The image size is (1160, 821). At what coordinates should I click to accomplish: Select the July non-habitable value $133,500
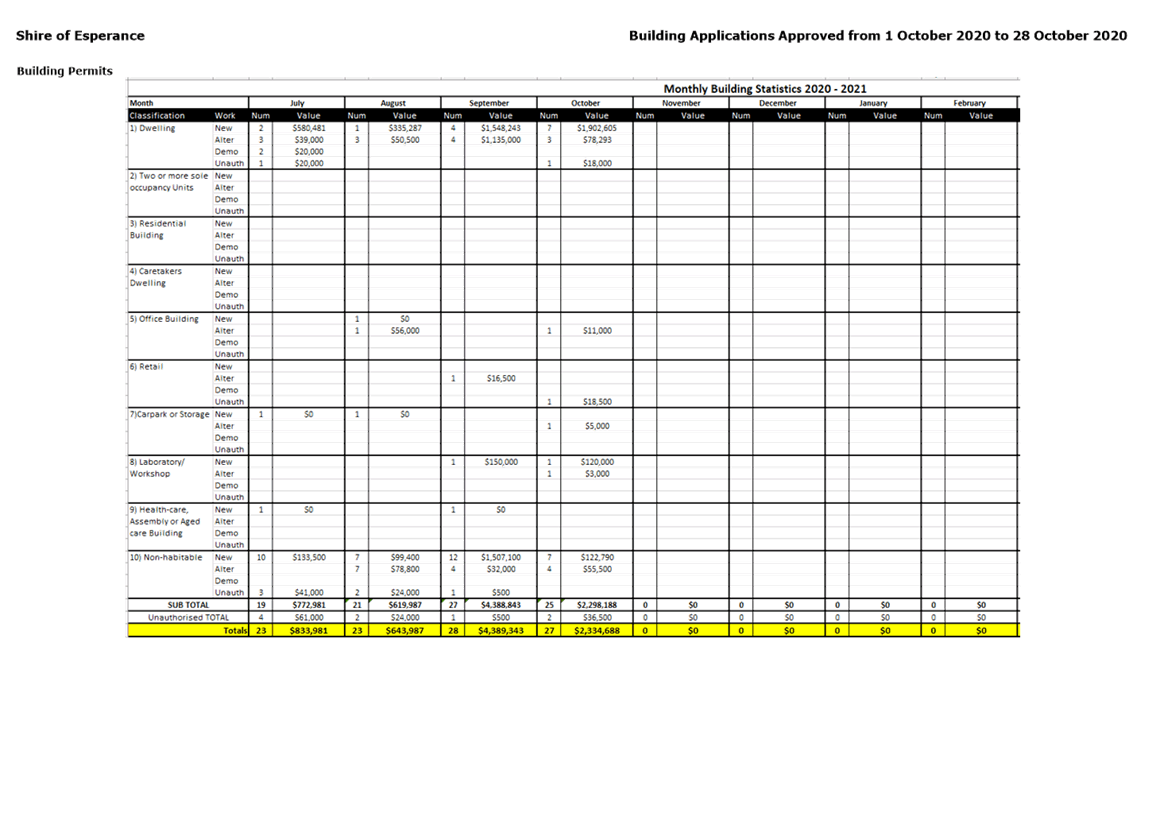(x=308, y=558)
